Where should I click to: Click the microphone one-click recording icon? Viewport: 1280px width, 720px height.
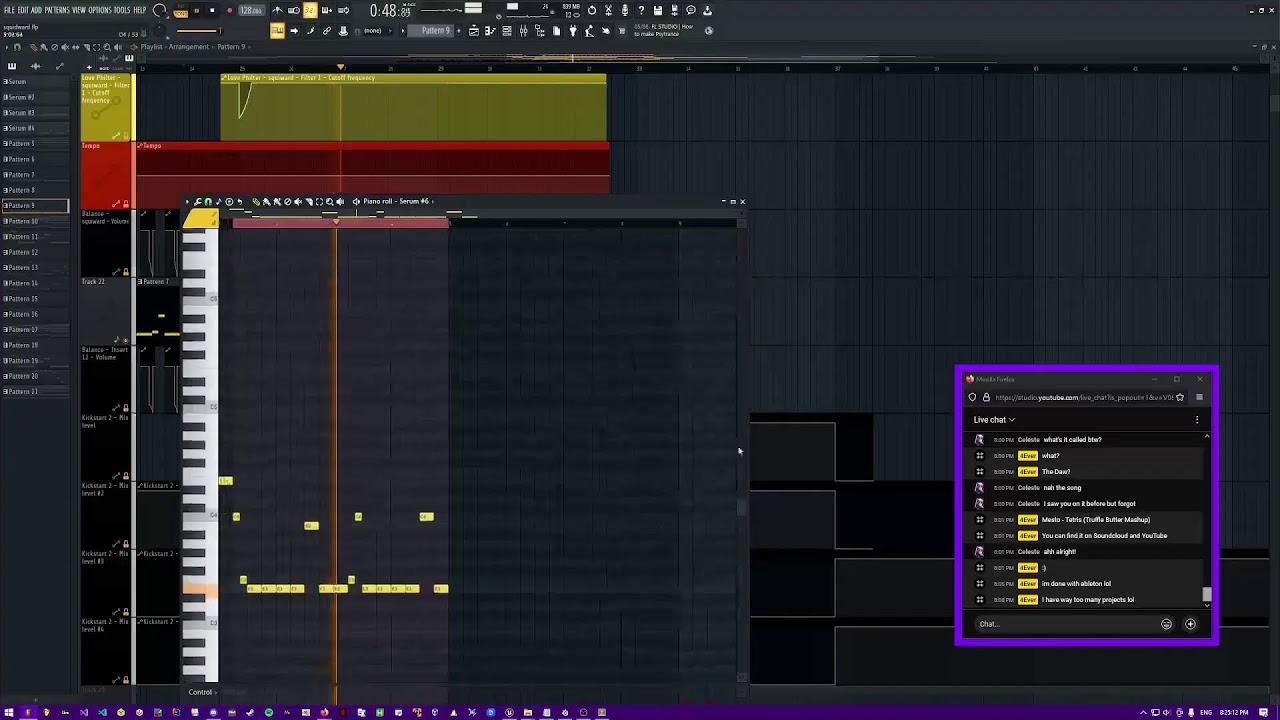(x=624, y=10)
